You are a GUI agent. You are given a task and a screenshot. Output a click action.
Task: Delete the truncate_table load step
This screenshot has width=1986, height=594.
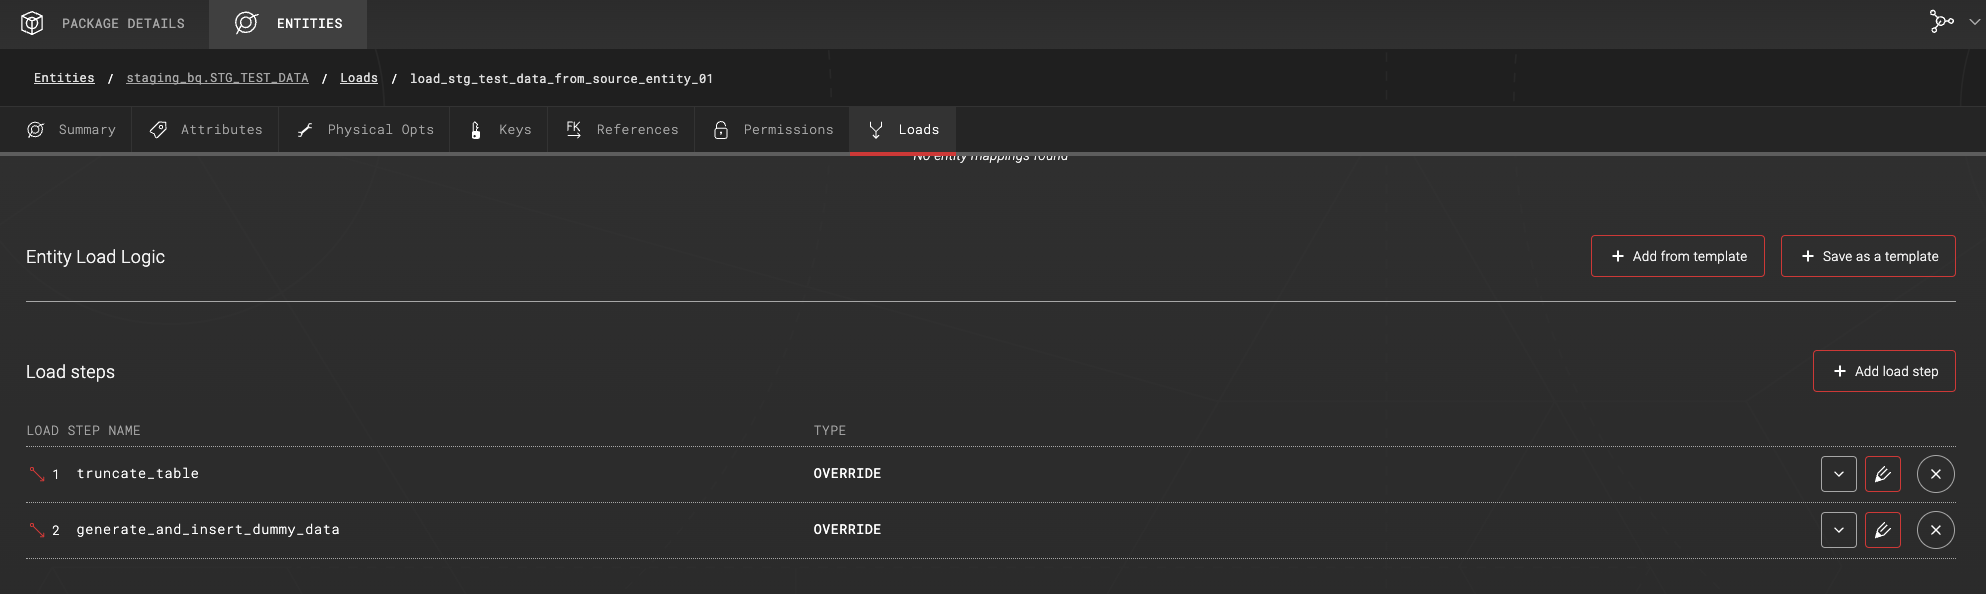coord(1935,474)
